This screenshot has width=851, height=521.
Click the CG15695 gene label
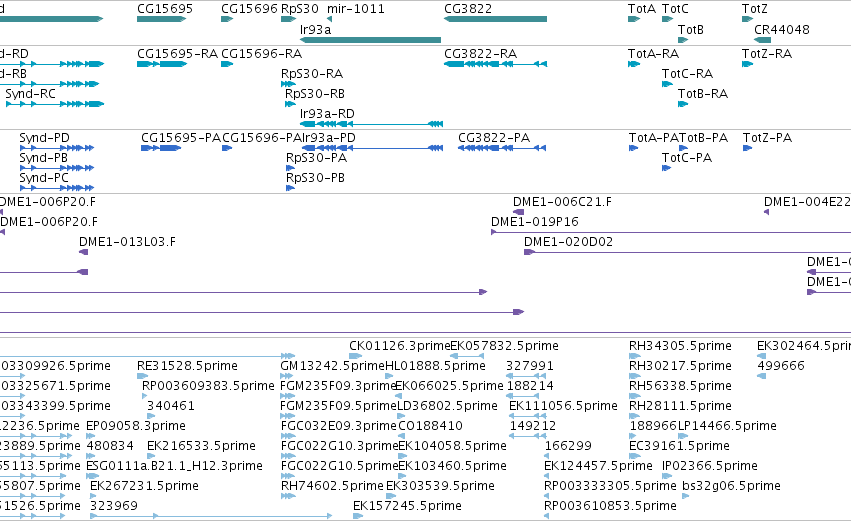164,9
